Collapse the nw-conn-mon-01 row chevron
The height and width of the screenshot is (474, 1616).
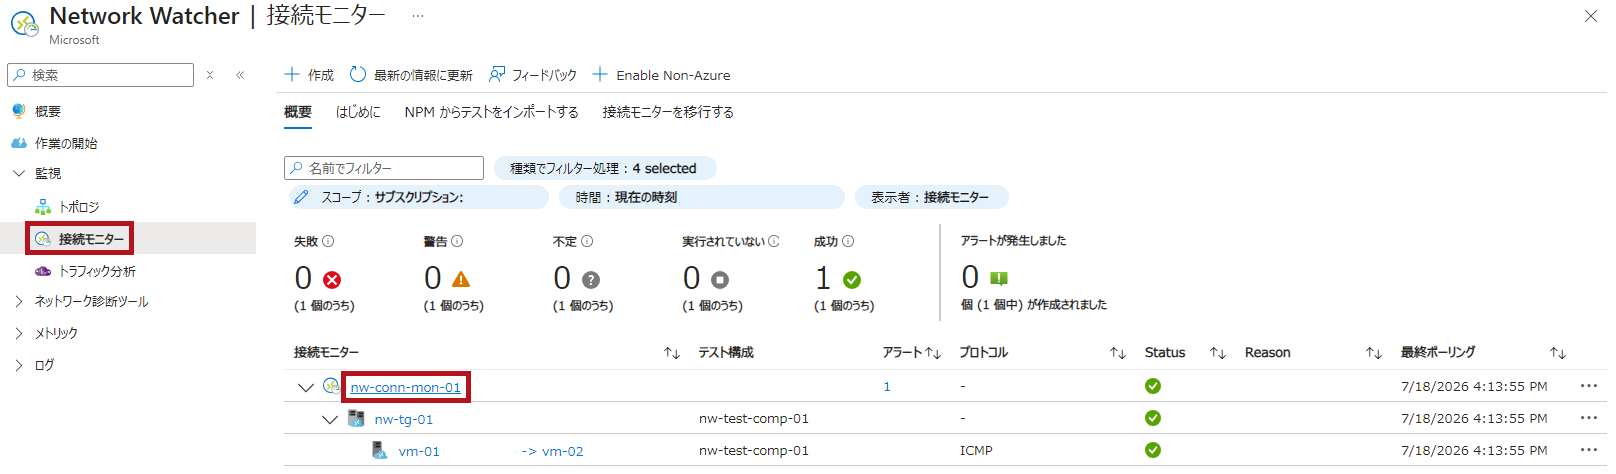pos(305,387)
